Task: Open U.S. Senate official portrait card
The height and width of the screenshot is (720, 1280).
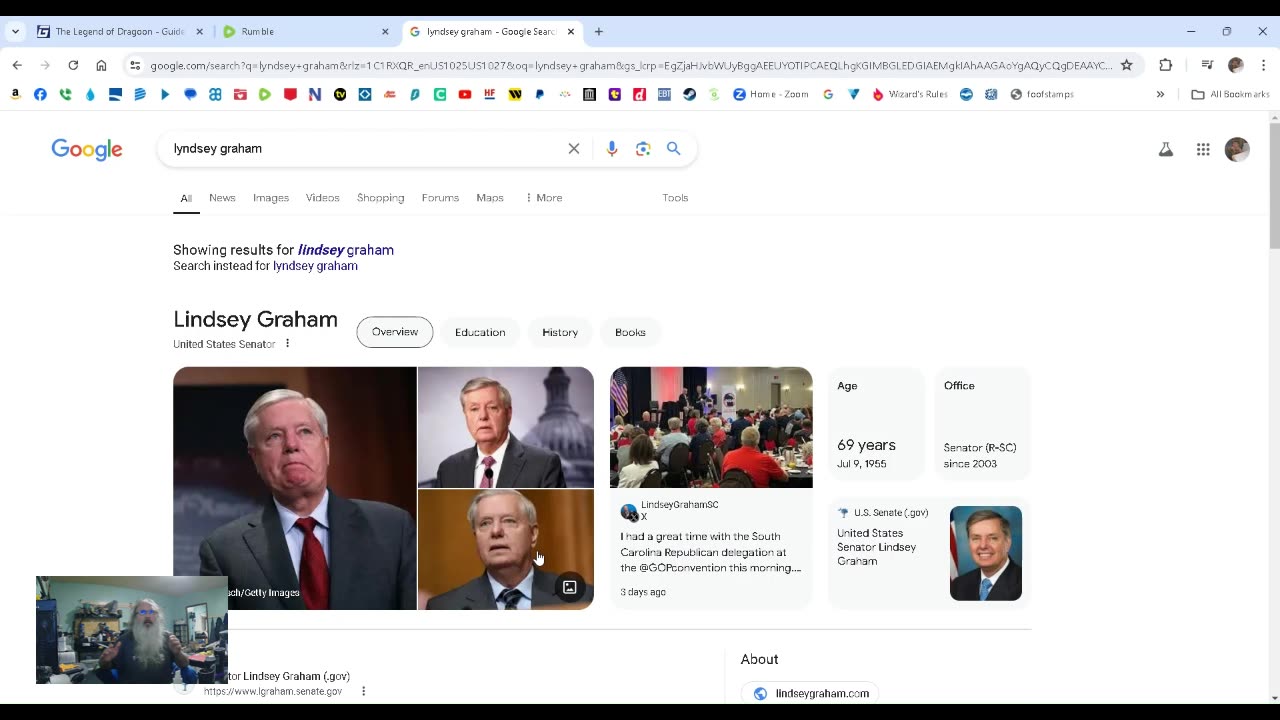Action: 929,553
